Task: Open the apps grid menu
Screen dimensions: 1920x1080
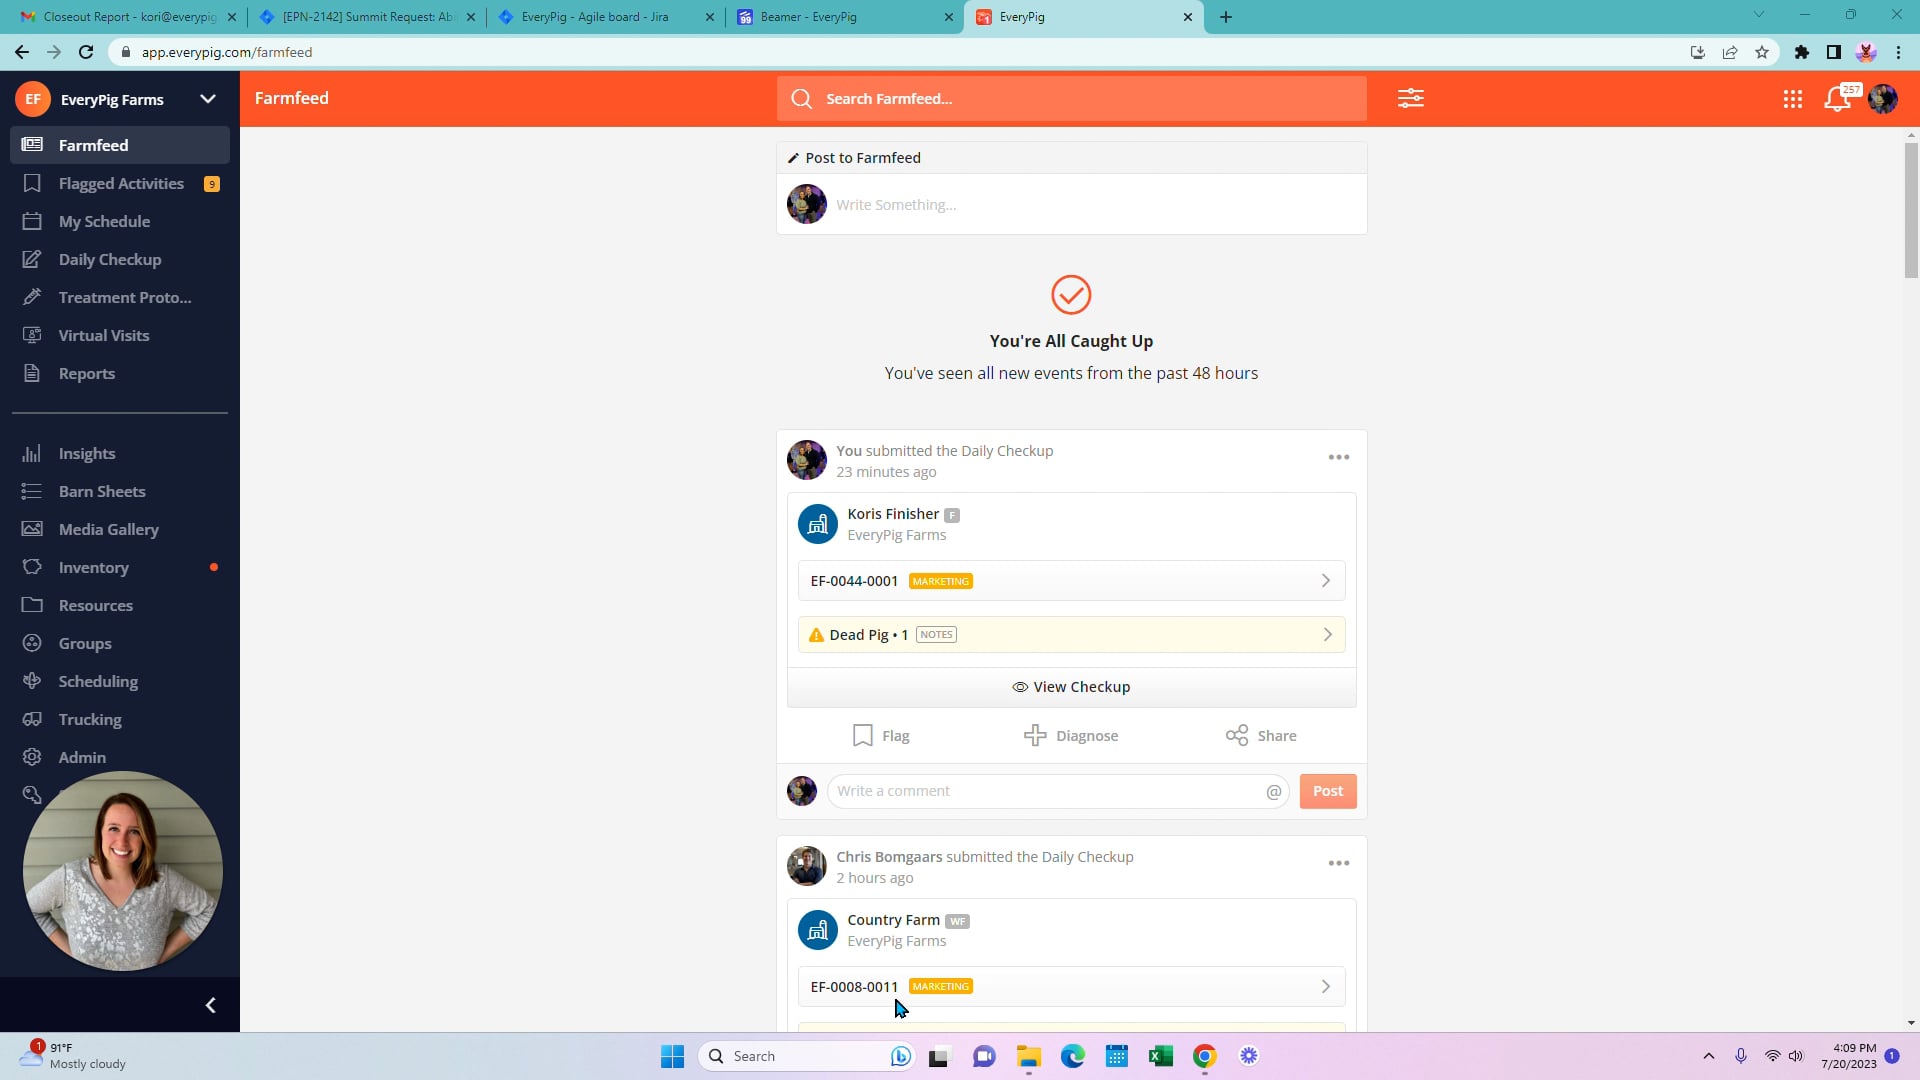Action: click(1792, 99)
